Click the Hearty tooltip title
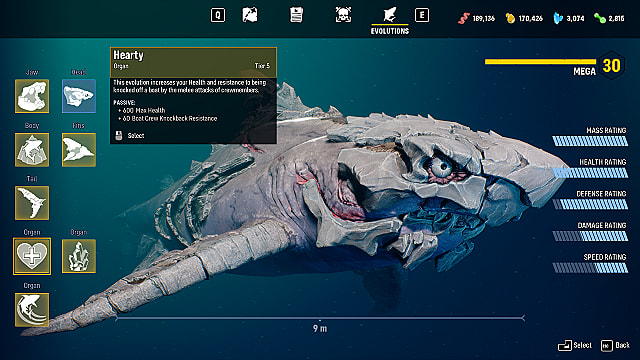640x360 pixels. click(x=128, y=55)
